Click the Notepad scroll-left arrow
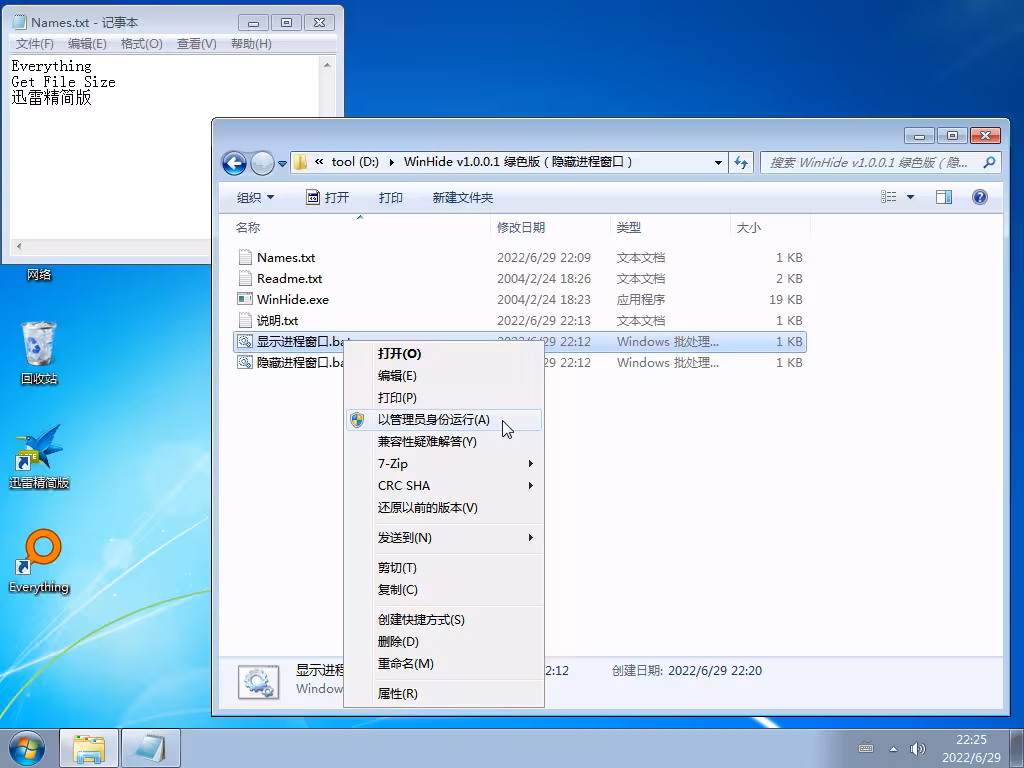 19,246
